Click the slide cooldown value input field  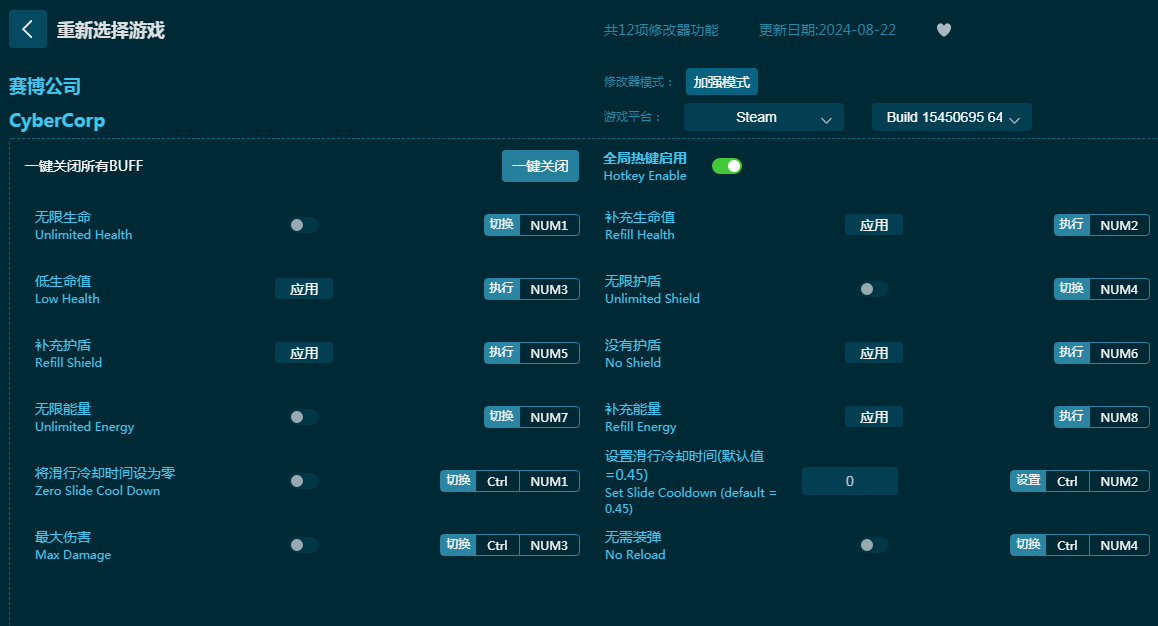coord(849,481)
